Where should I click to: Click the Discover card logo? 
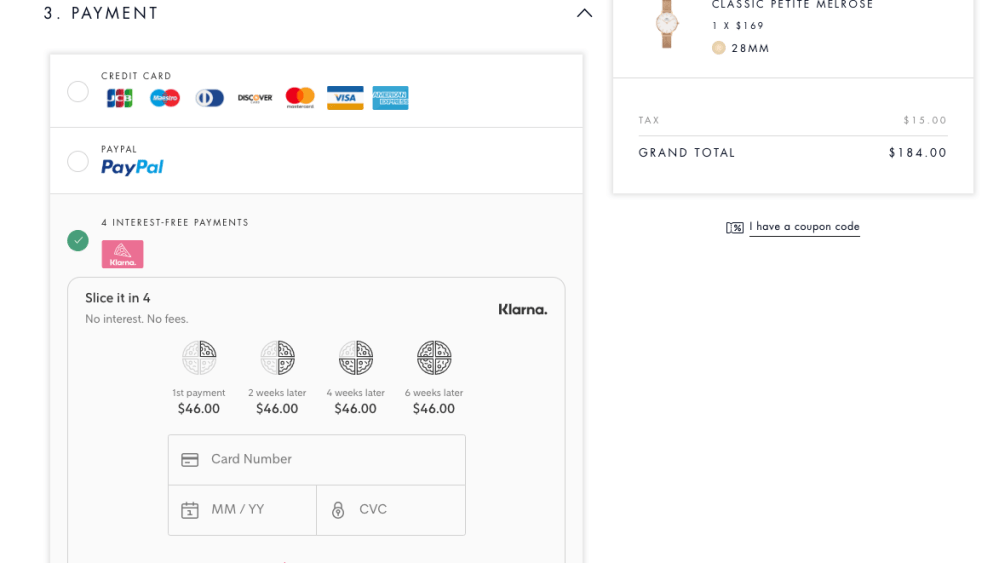click(255, 98)
